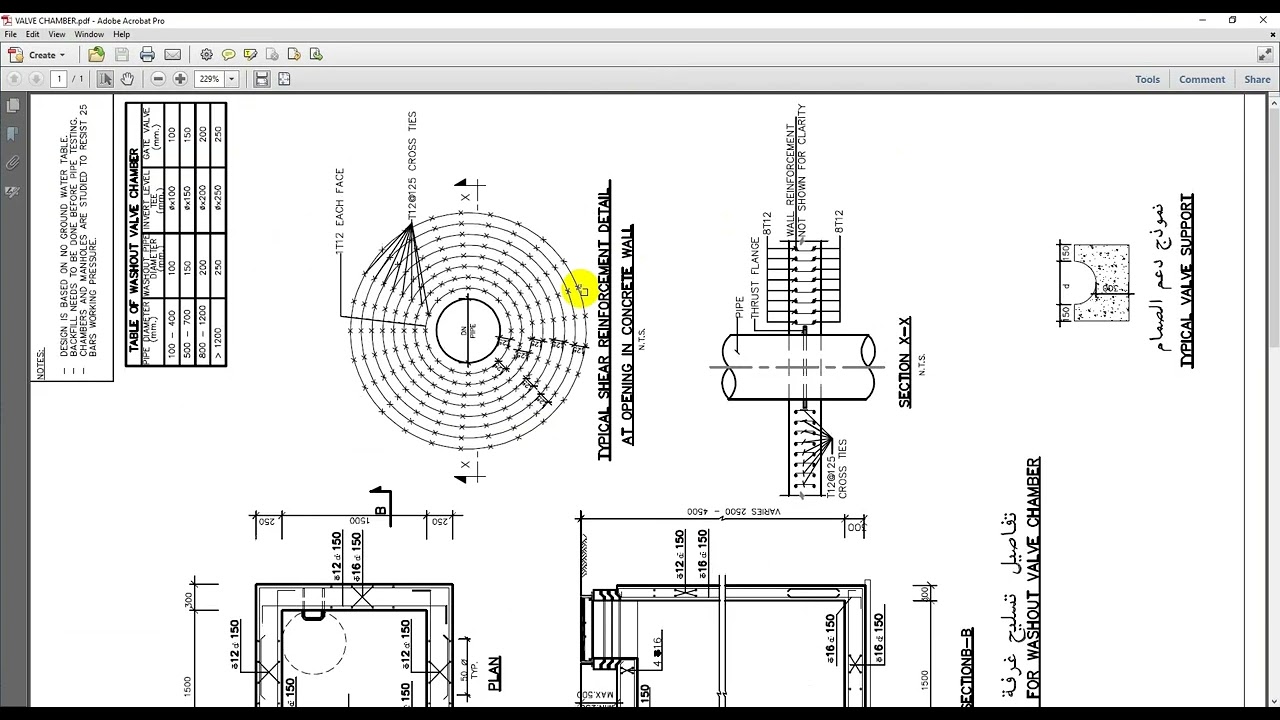Select the highlight text tool icon

point(250,55)
